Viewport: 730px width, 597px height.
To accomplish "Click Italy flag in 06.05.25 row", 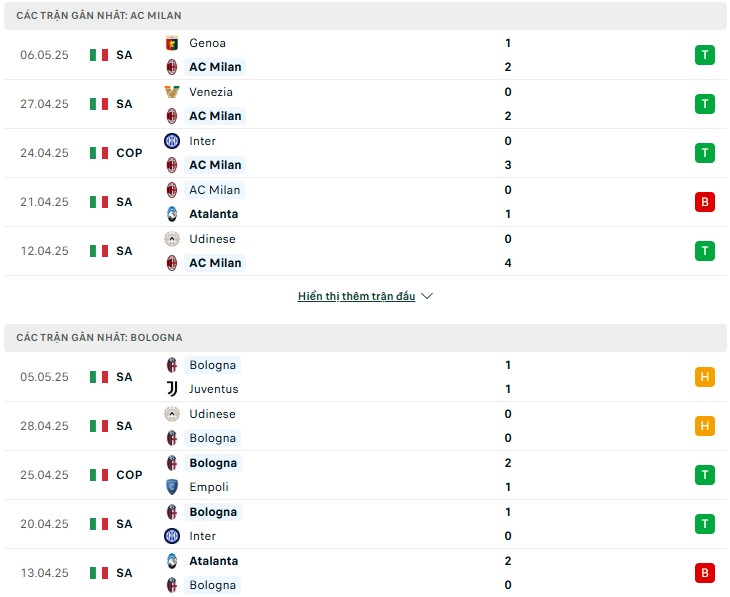I will point(99,55).
